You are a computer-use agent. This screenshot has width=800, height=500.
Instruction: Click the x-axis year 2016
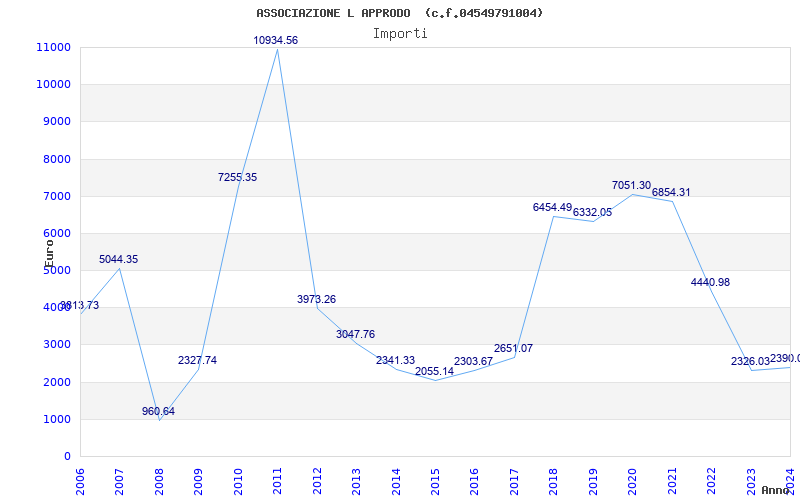coord(474,481)
